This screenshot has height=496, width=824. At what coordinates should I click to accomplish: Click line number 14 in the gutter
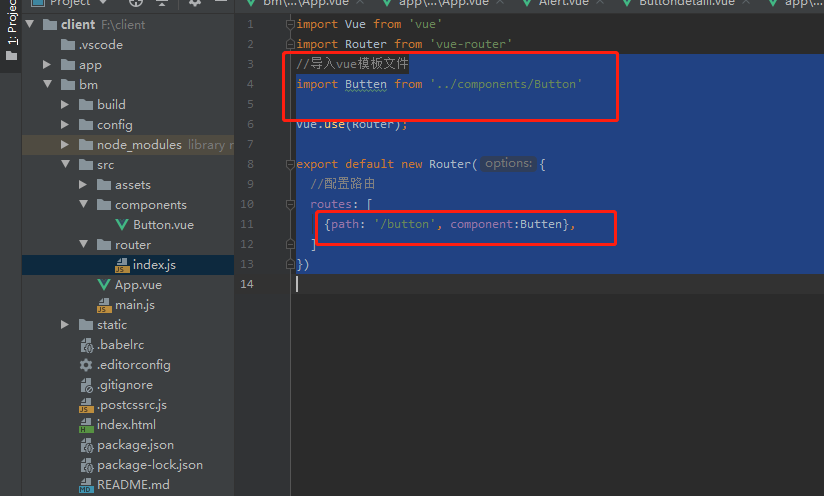(247, 284)
